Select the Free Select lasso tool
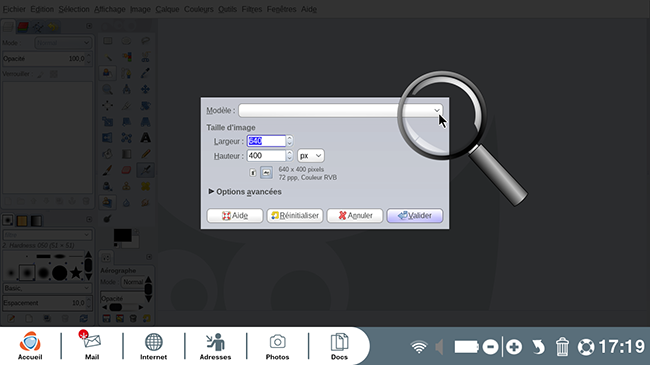Viewport: 650px width, 365px height. (x=146, y=41)
